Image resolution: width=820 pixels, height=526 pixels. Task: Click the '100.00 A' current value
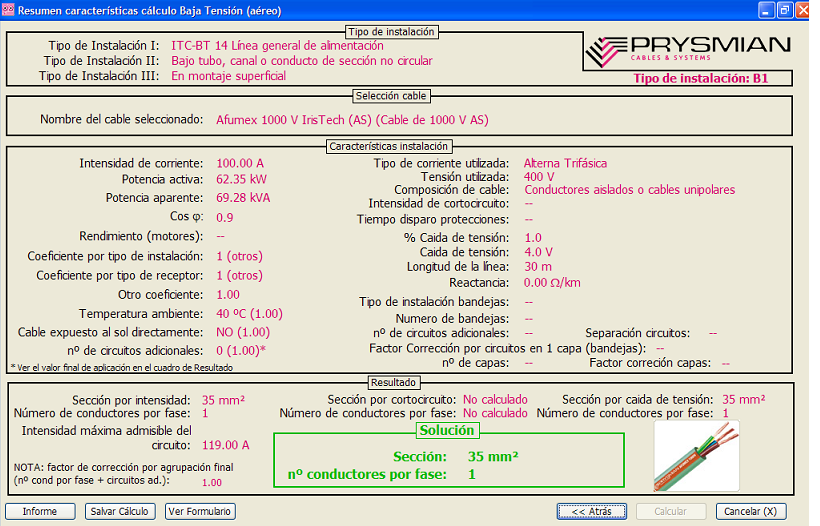240,163
